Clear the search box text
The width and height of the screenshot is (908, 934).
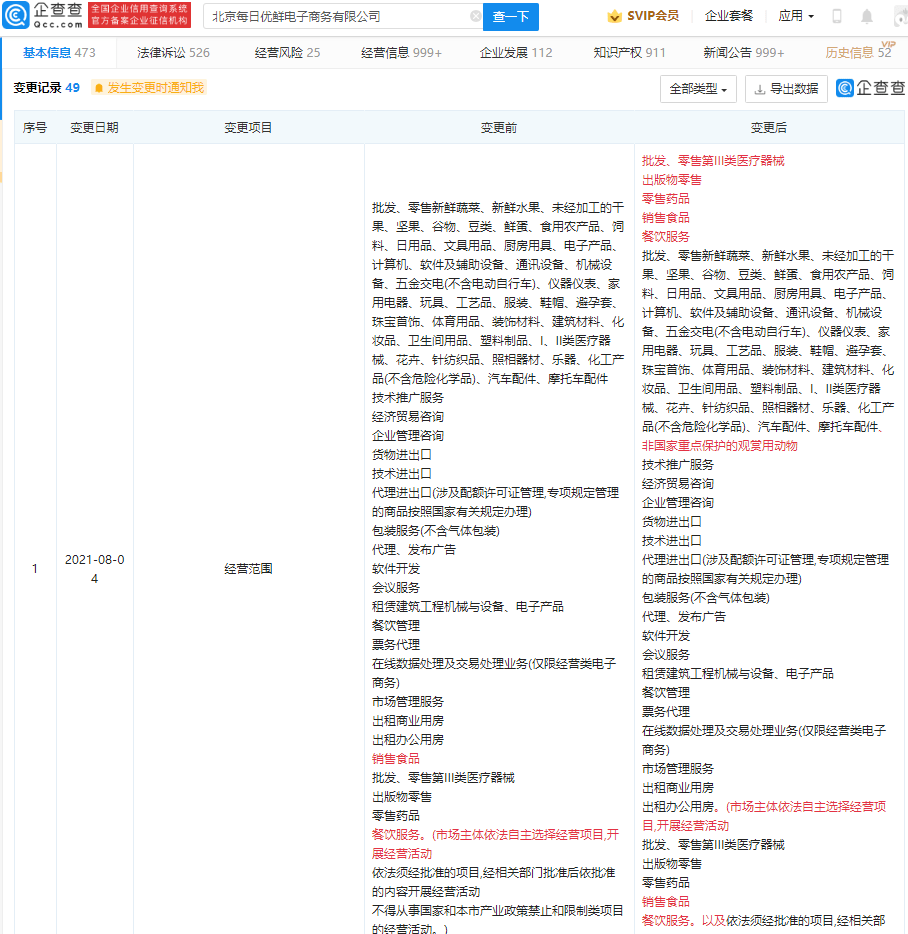(x=475, y=17)
